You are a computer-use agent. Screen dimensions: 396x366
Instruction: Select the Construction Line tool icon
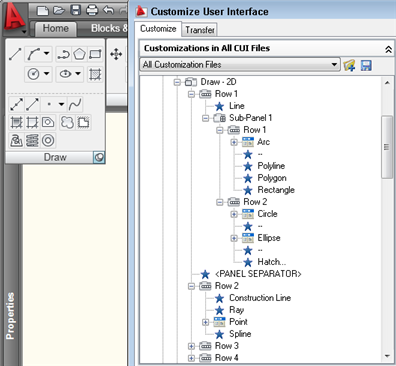(16, 105)
